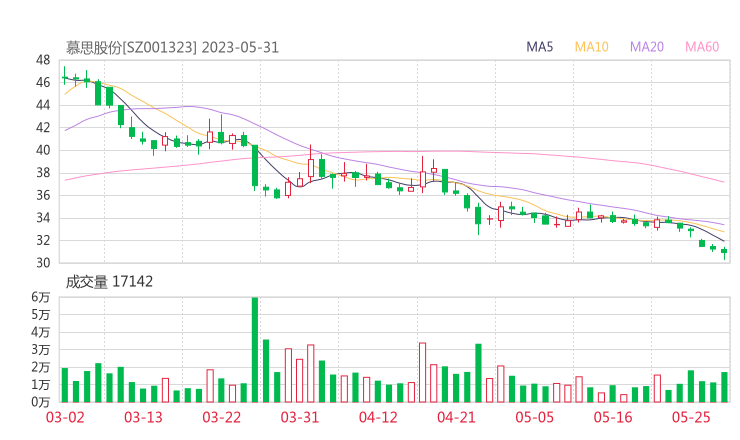Image resolution: width=740 pixels, height=440 pixels.
Task: Click the 05-25 date axis label
Action: click(691, 417)
